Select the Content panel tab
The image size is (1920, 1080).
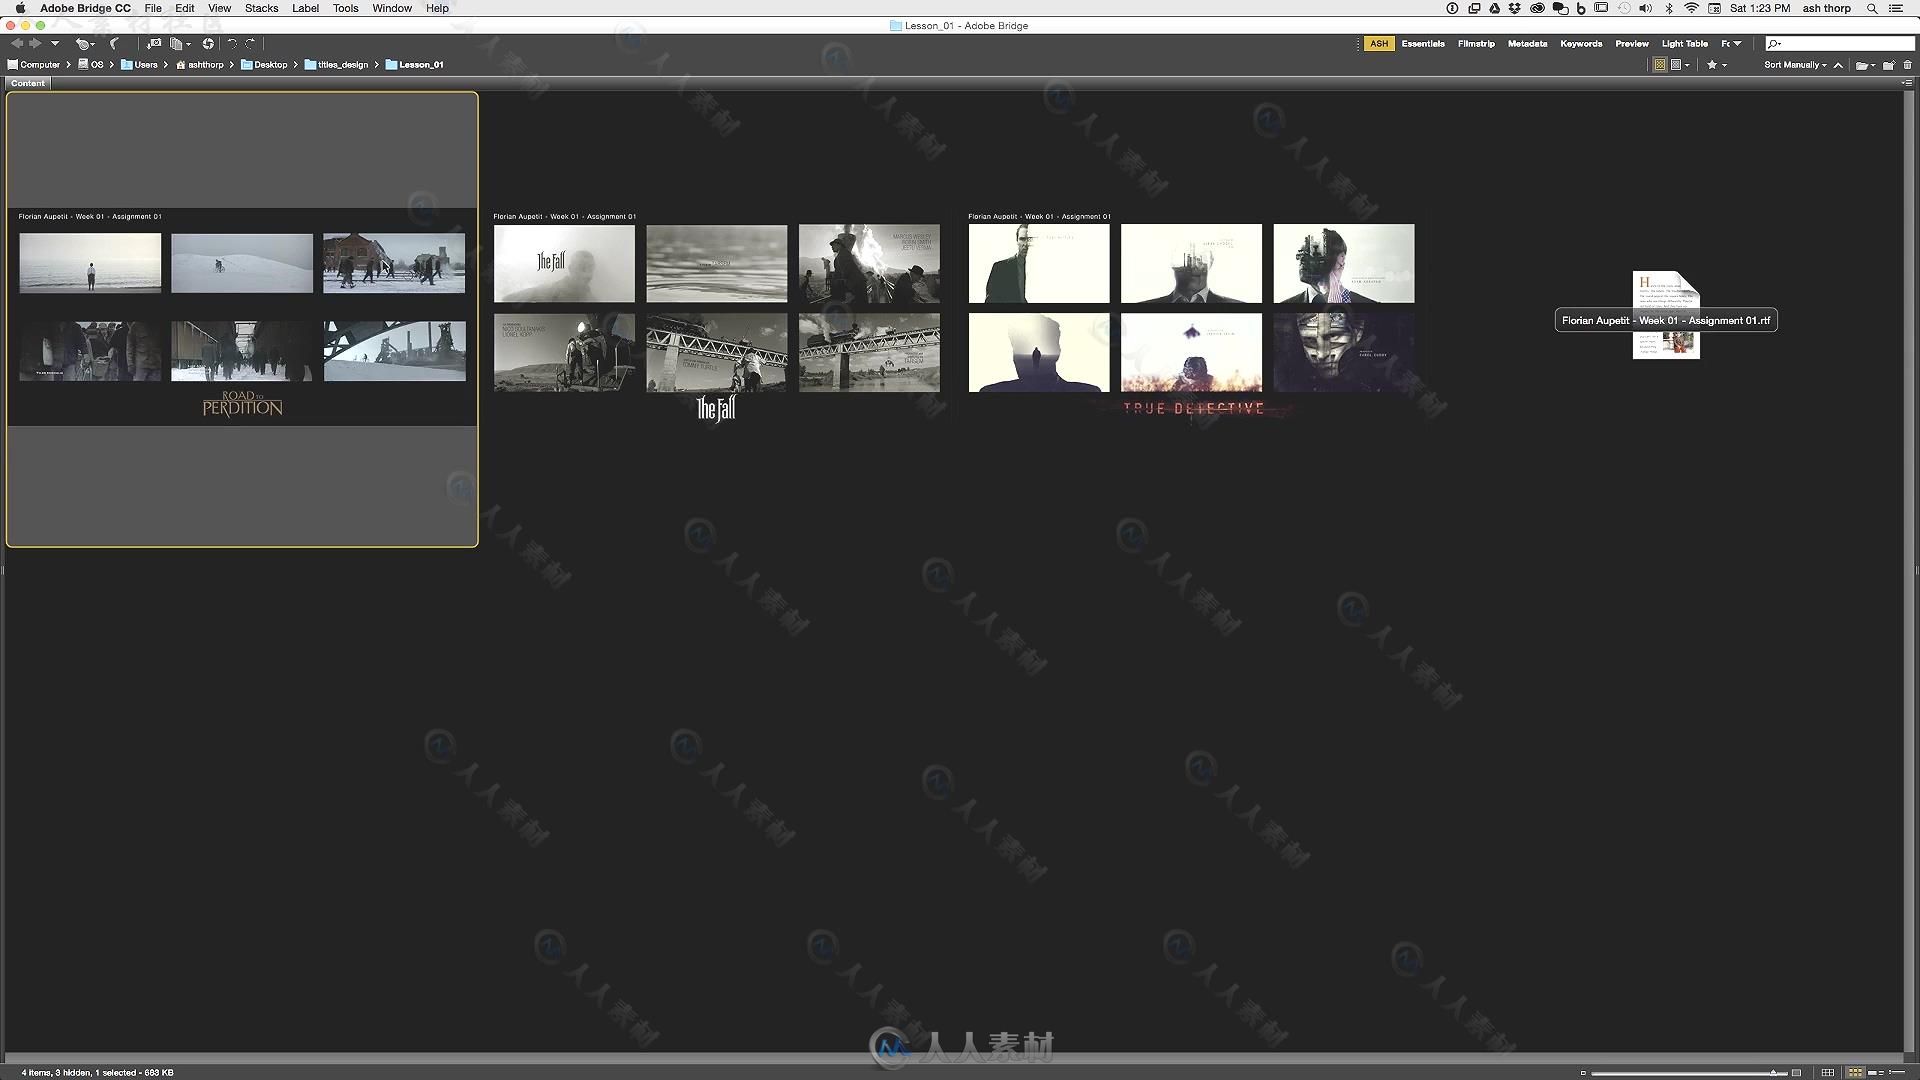click(x=28, y=83)
